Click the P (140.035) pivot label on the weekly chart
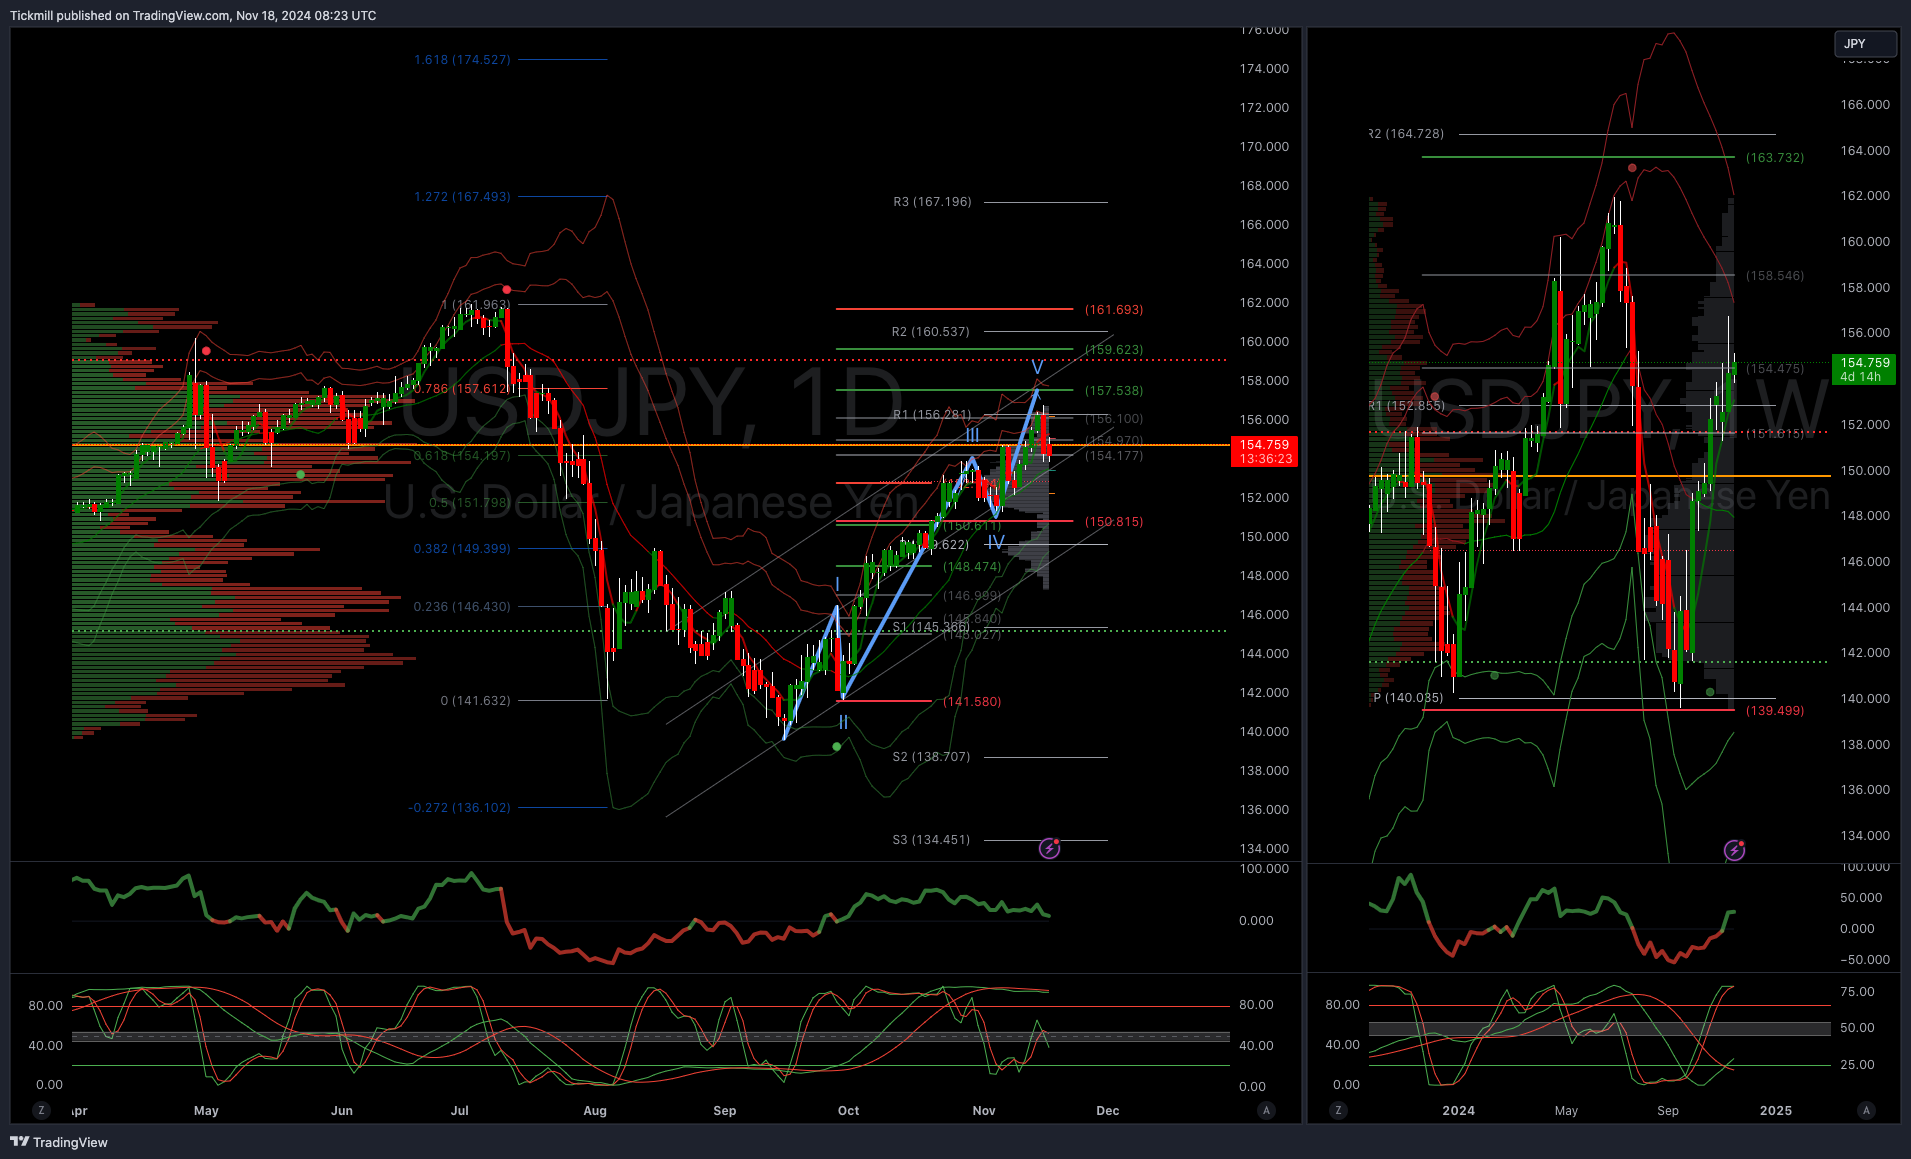Viewport: 1911px width, 1159px height. 1408,698
